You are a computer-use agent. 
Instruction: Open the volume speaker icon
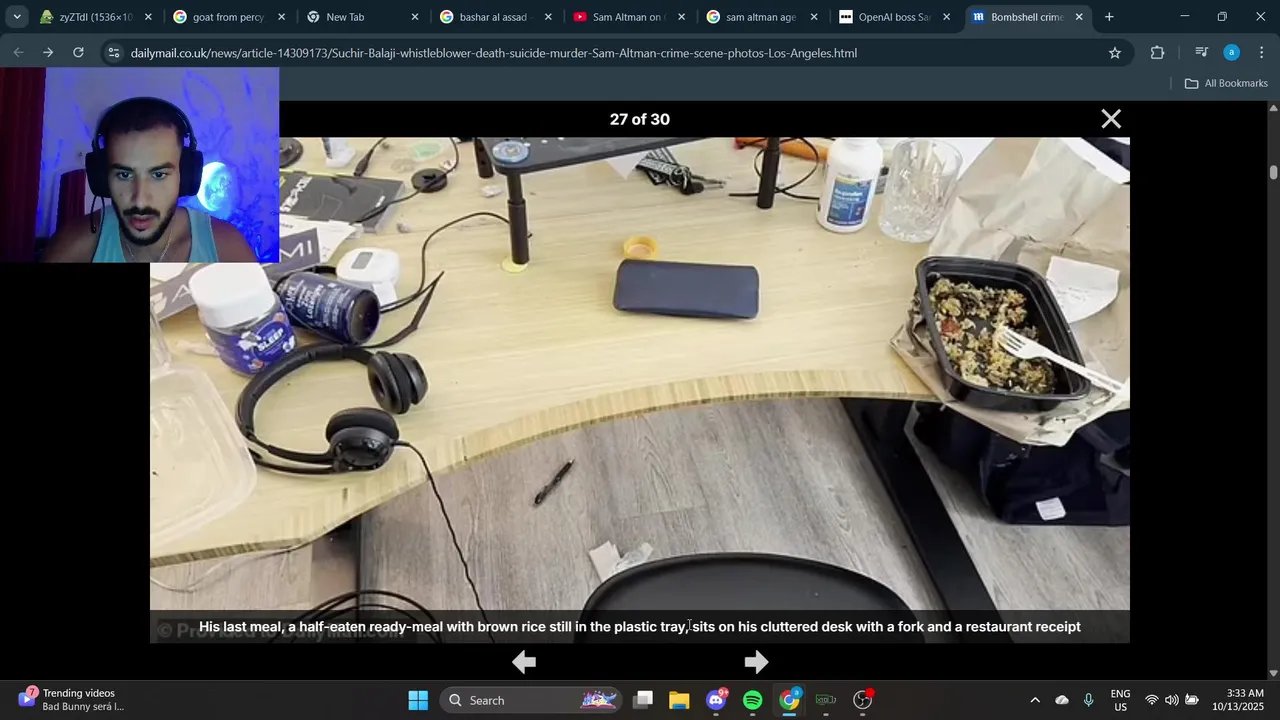(x=1172, y=700)
